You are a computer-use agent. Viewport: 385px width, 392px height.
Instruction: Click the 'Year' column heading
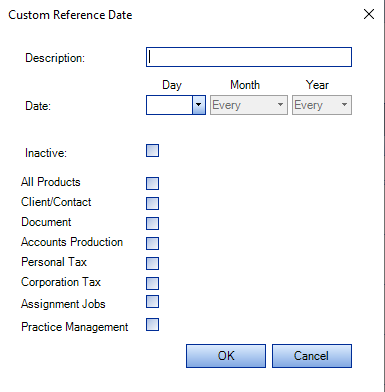coord(317,85)
